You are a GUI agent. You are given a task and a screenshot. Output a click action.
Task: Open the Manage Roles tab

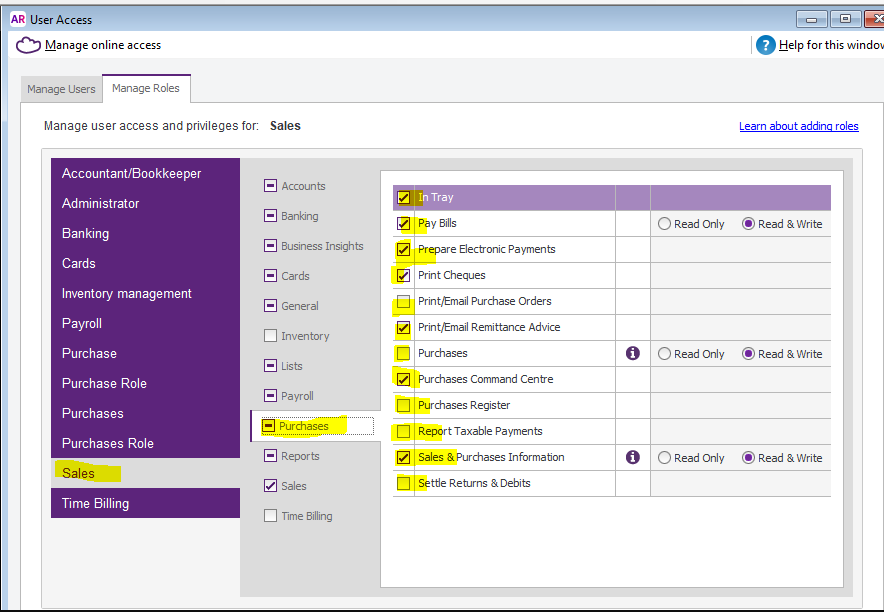click(x=146, y=88)
